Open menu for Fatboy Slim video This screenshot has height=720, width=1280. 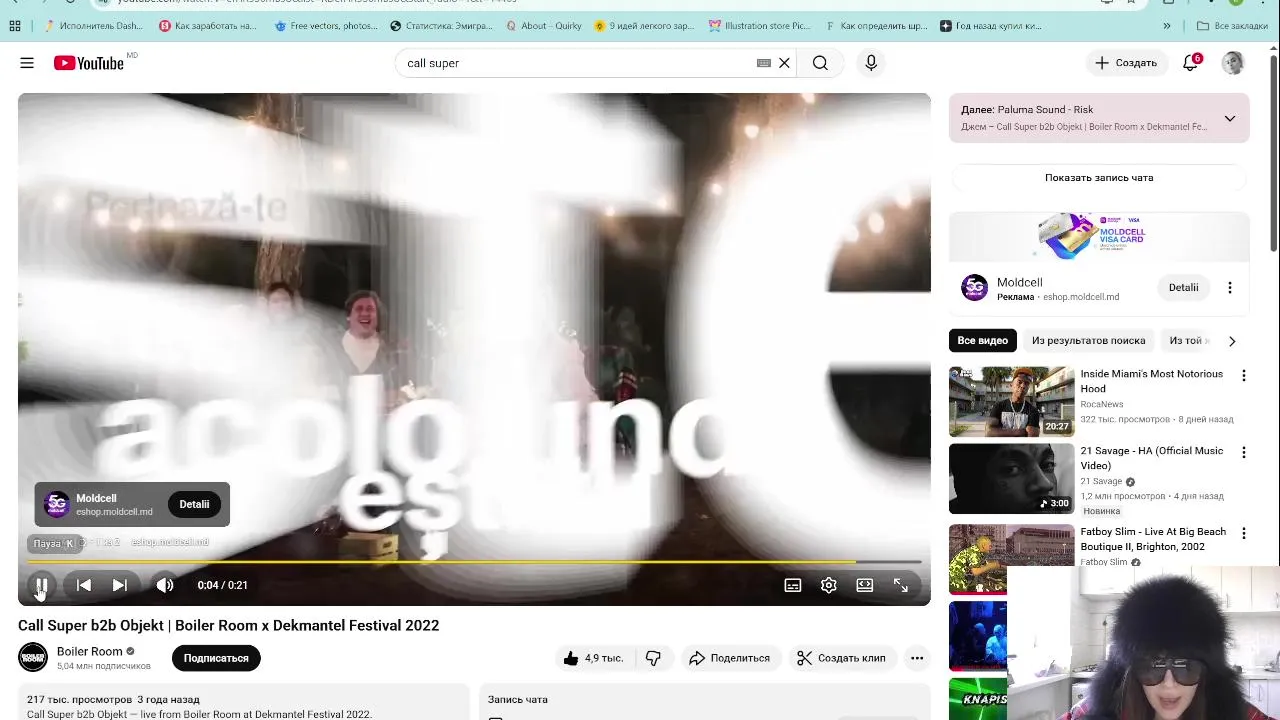1244,534
